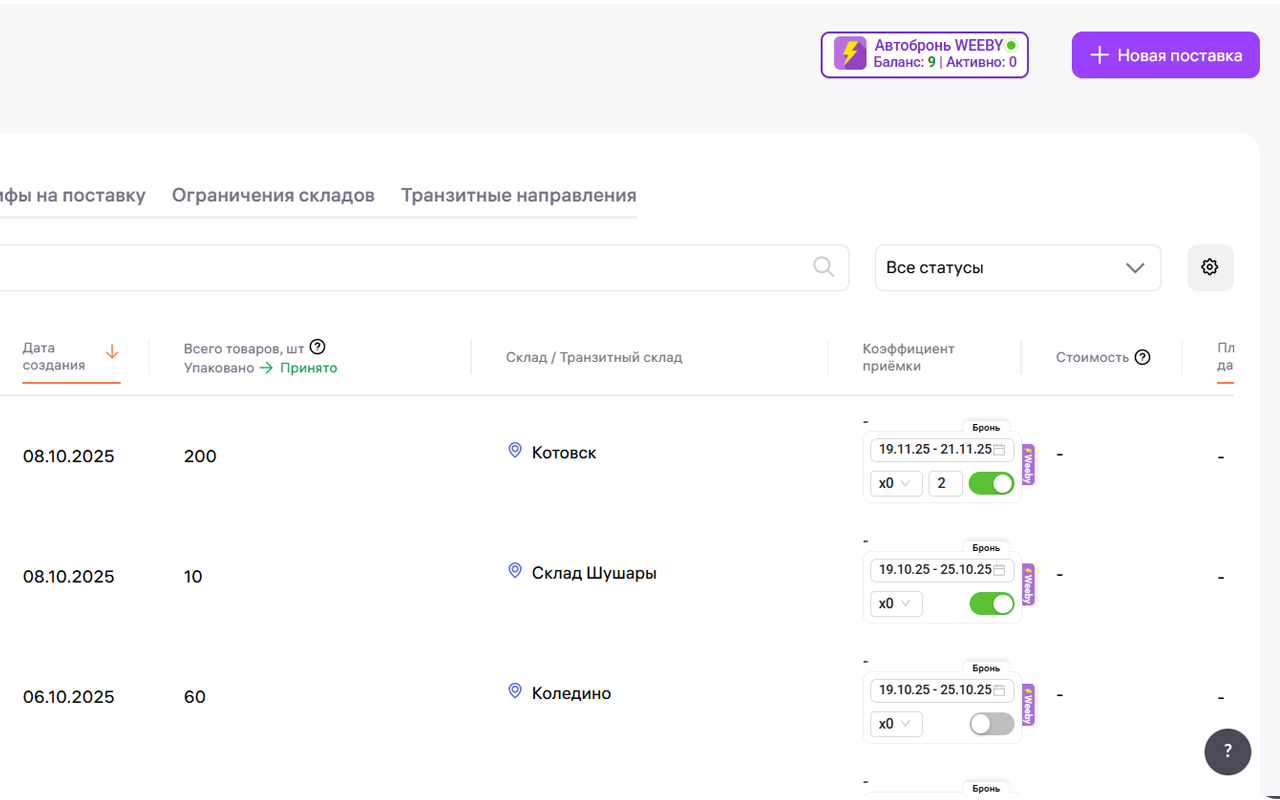Click creation date 08.10.2025 in Склад Шушары row
The image size is (1280, 800).
(x=69, y=577)
